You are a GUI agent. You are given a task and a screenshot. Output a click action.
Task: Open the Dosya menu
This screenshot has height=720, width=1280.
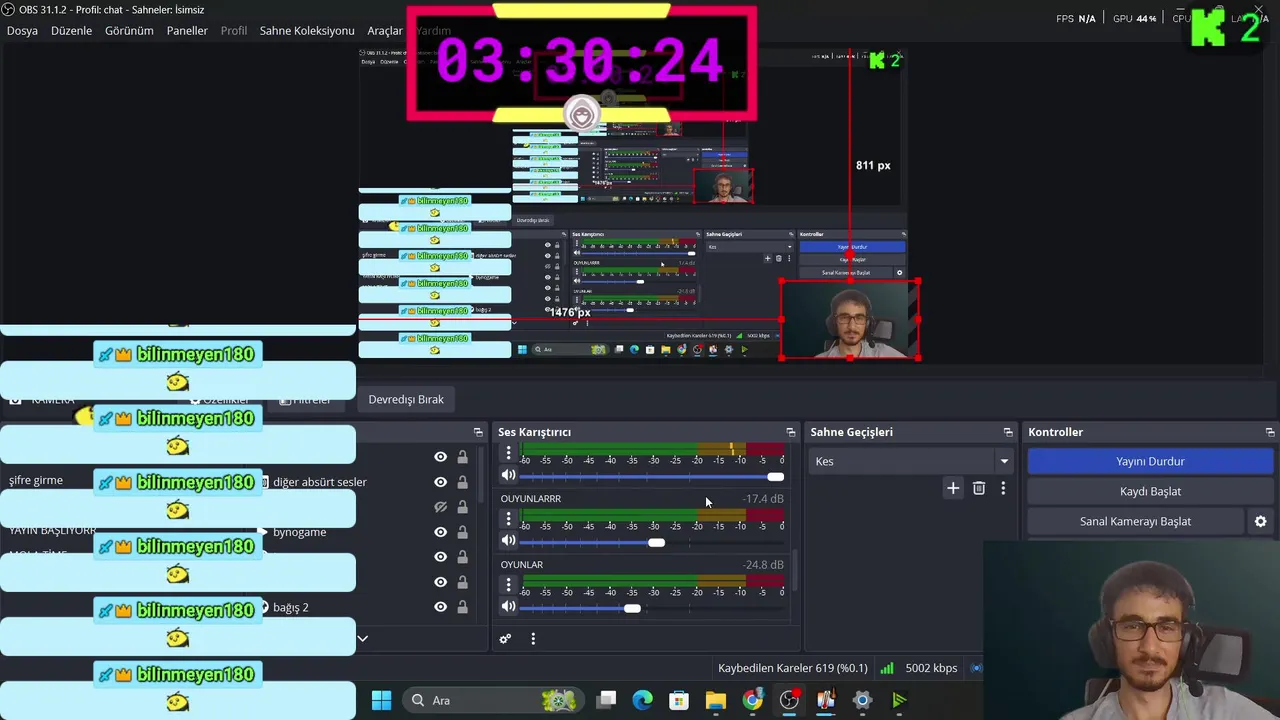(22, 31)
